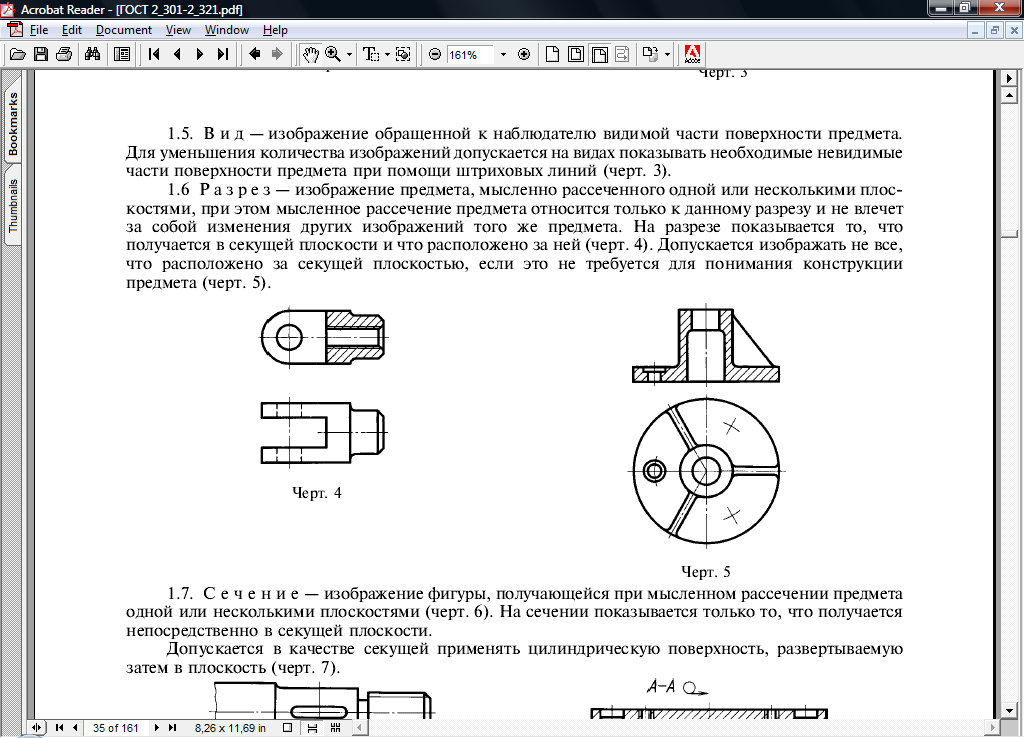Click the vertical scrollbar thumb
This screenshot has height=738, width=1024.
point(1009,233)
